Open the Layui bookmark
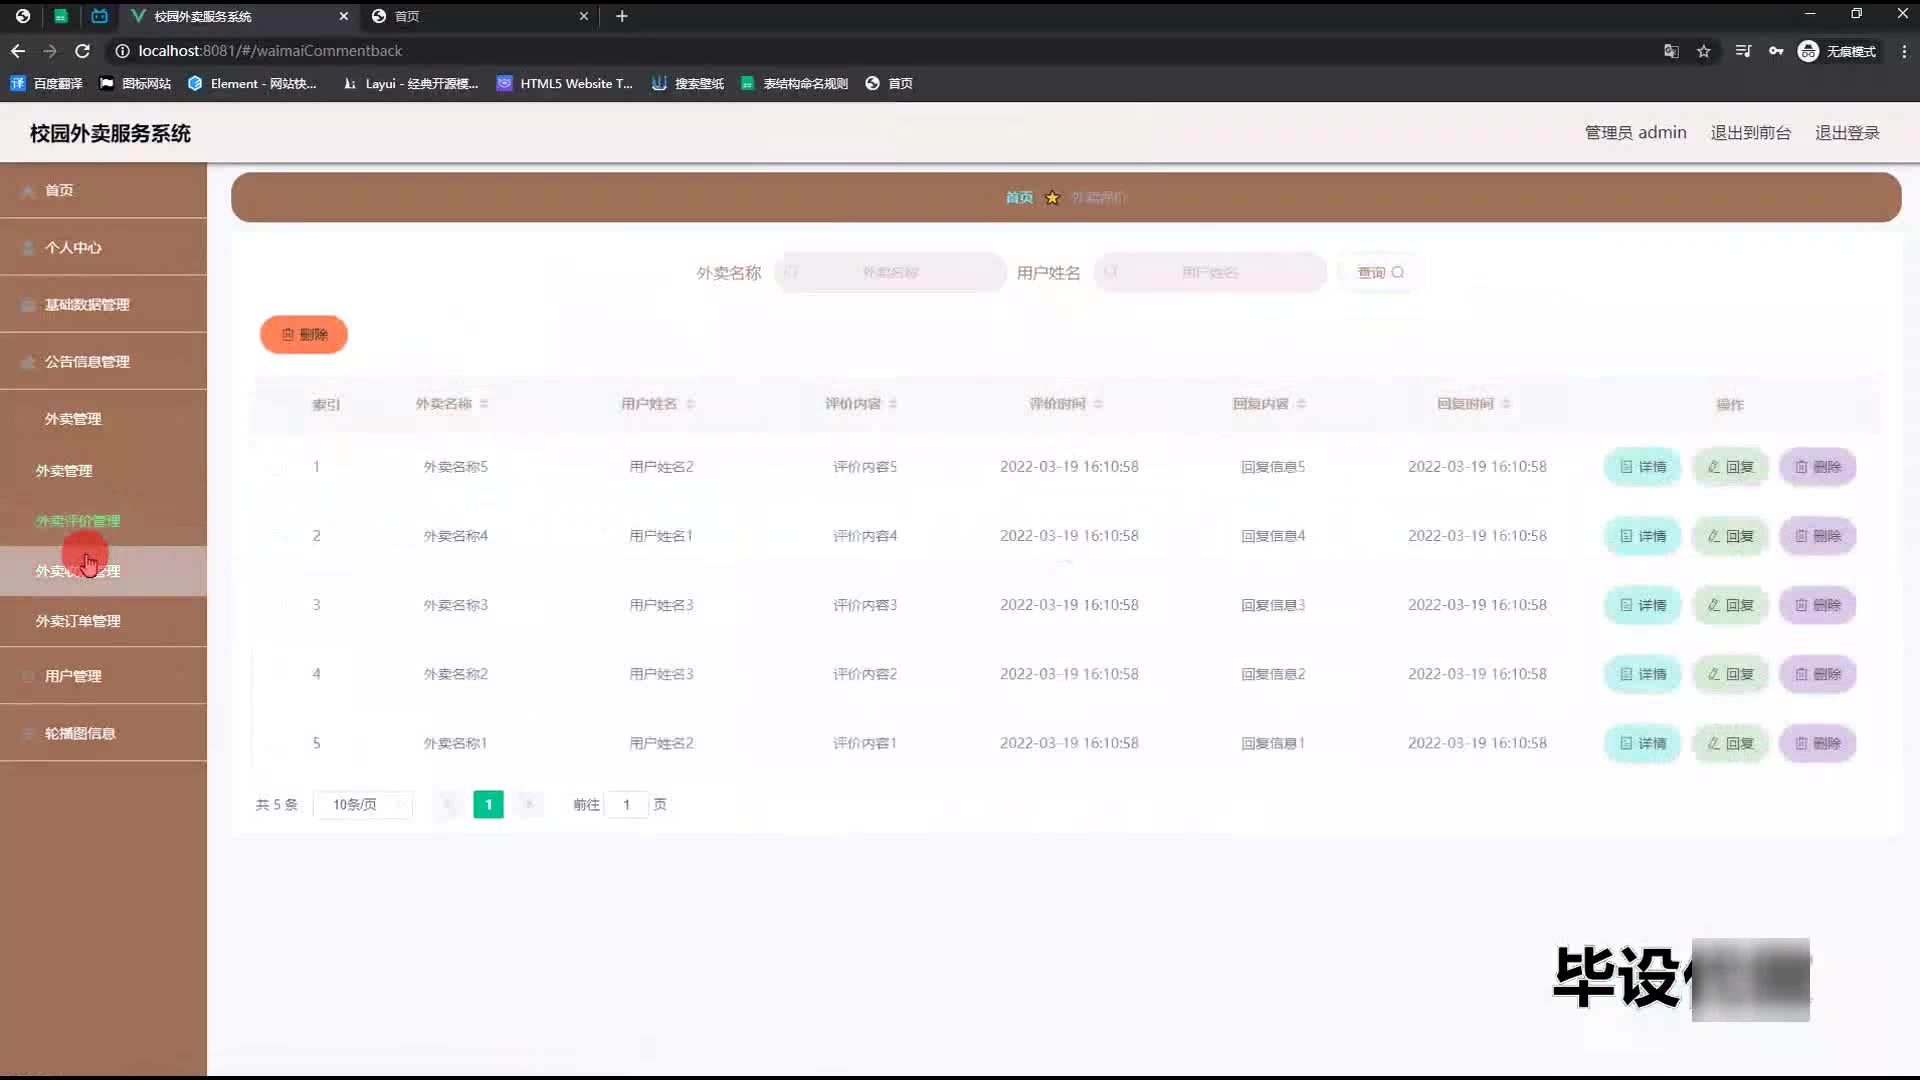Viewport: 1920px width, 1080px height. pyautogui.click(x=410, y=83)
